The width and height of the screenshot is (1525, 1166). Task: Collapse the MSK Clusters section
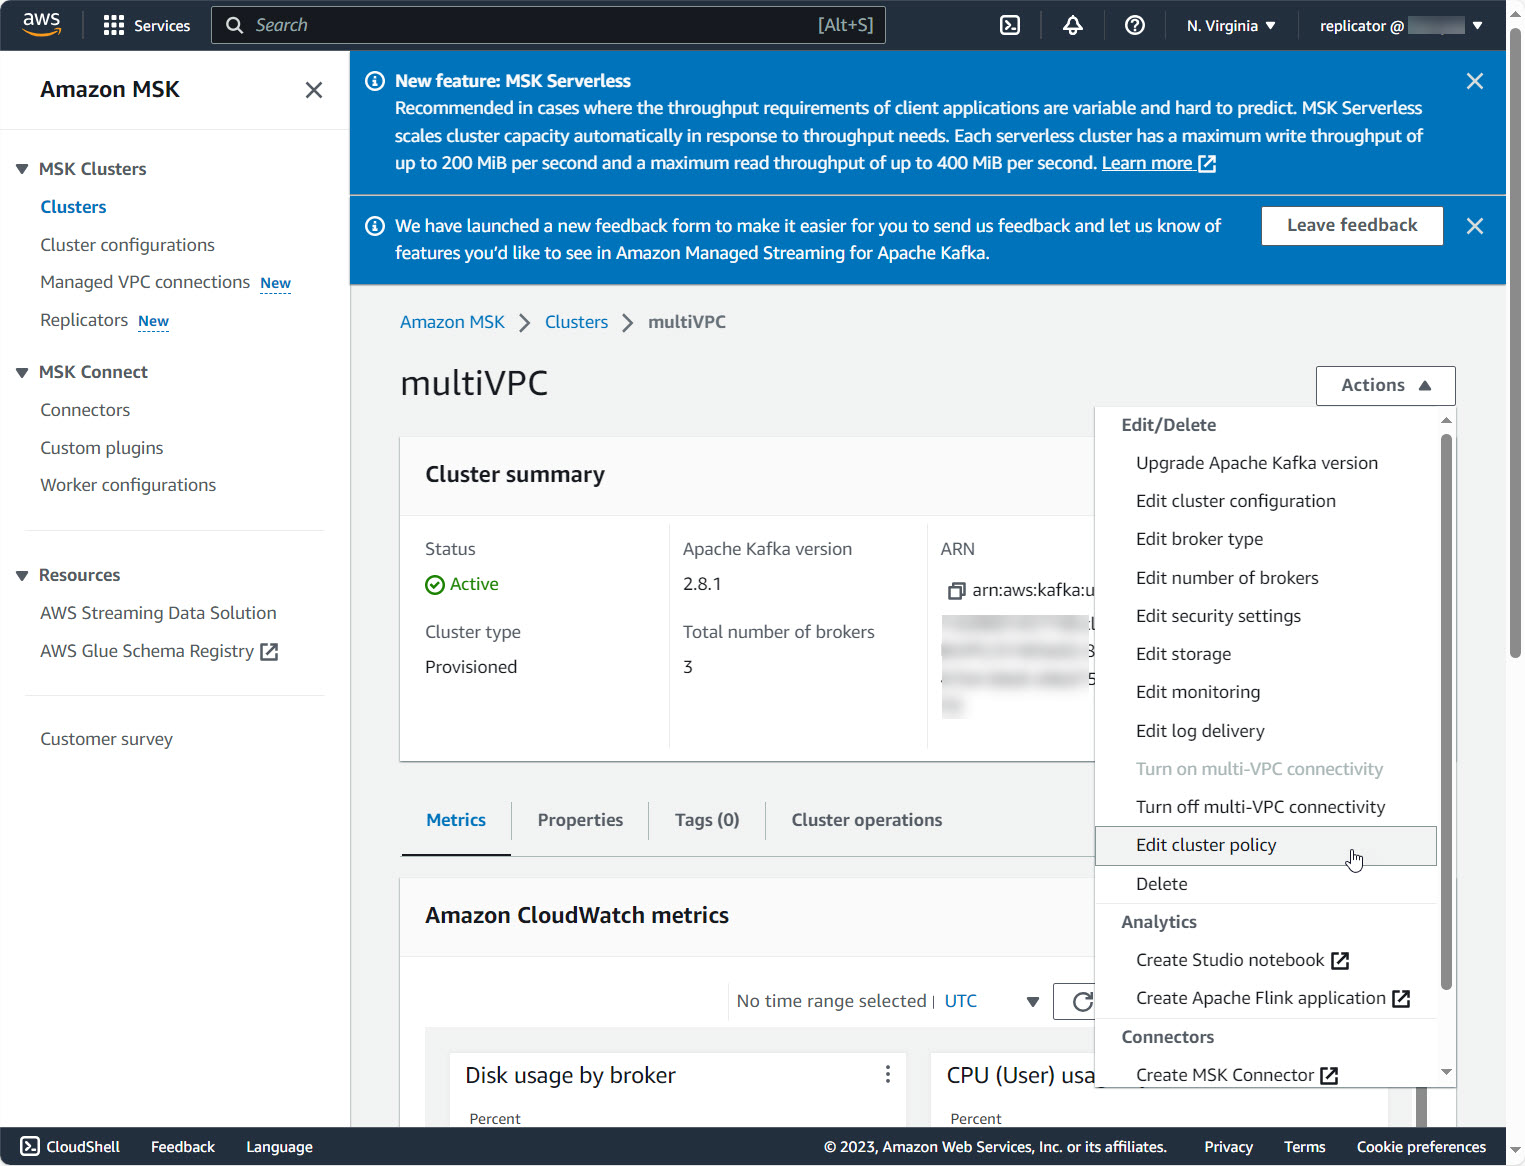coord(22,169)
